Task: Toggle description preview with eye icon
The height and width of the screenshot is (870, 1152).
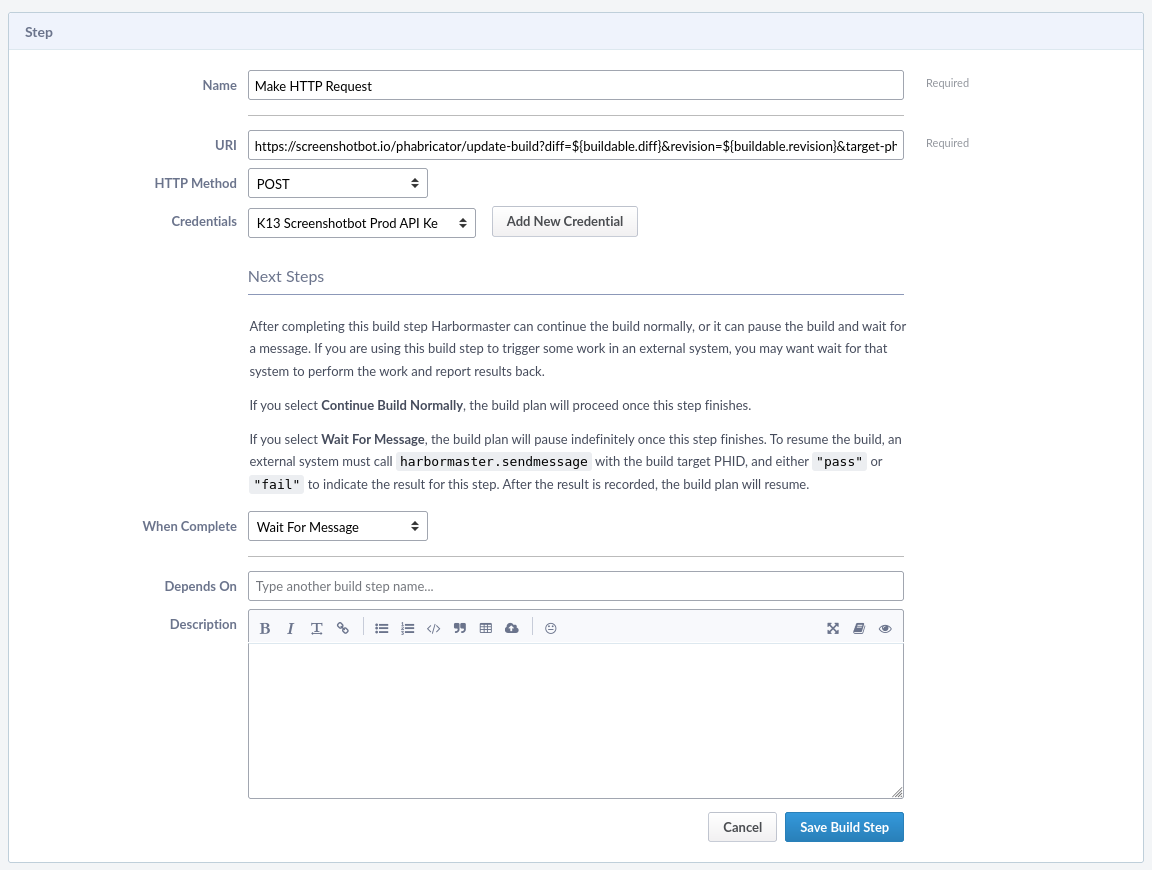Action: pyautogui.click(x=885, y=628)
